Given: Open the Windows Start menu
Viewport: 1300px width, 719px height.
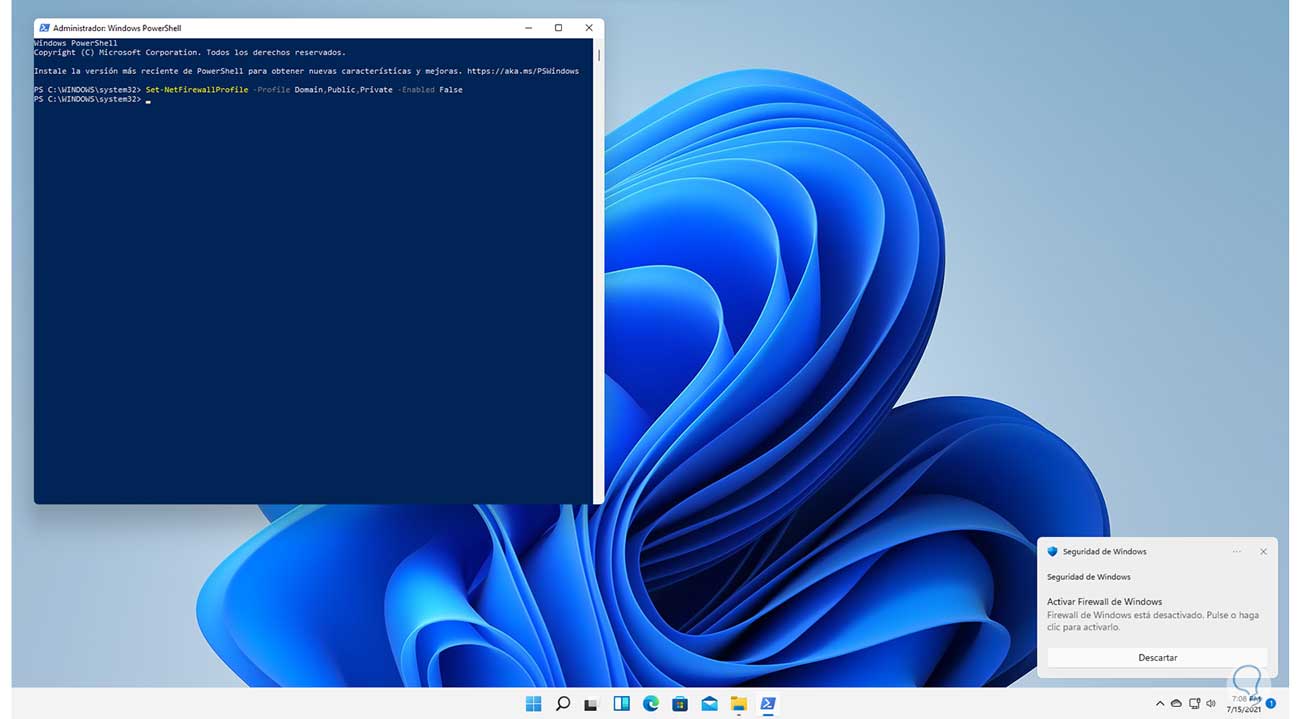Looking at the screenshot, I should coord(533,703).
